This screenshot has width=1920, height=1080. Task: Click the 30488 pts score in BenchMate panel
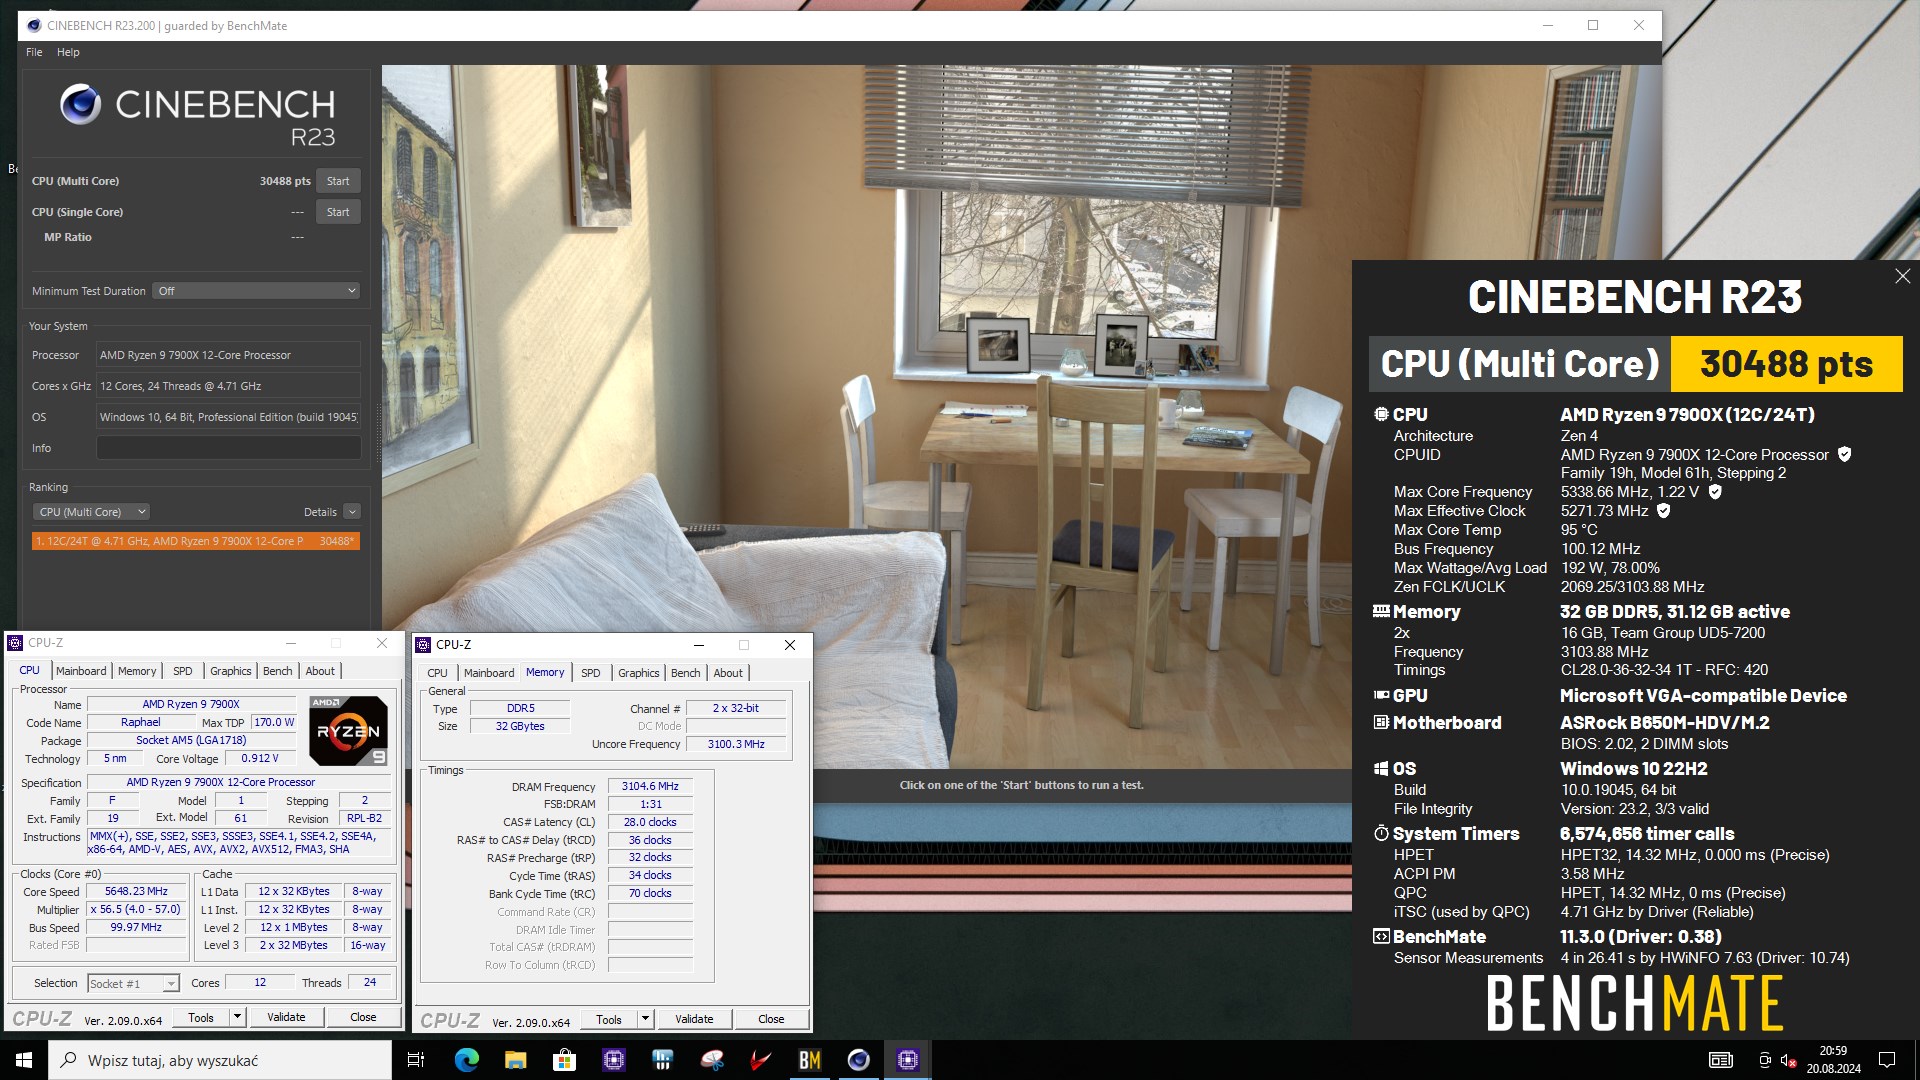point(1786,364)
